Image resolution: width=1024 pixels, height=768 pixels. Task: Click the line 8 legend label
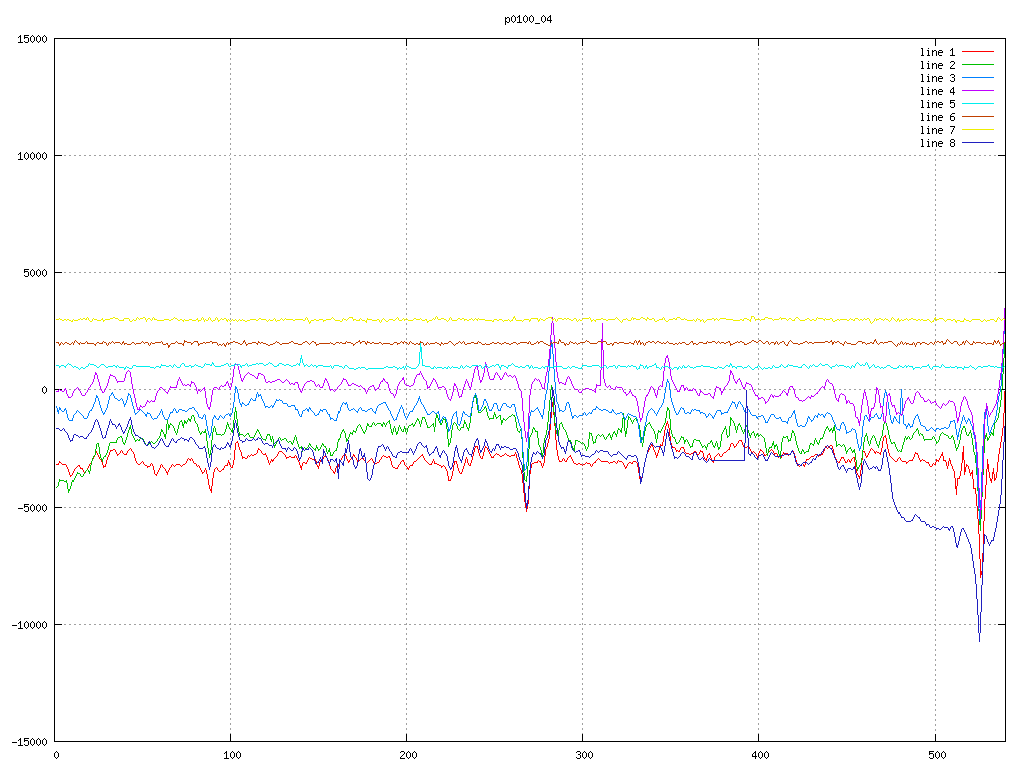[x=937, y=143]
